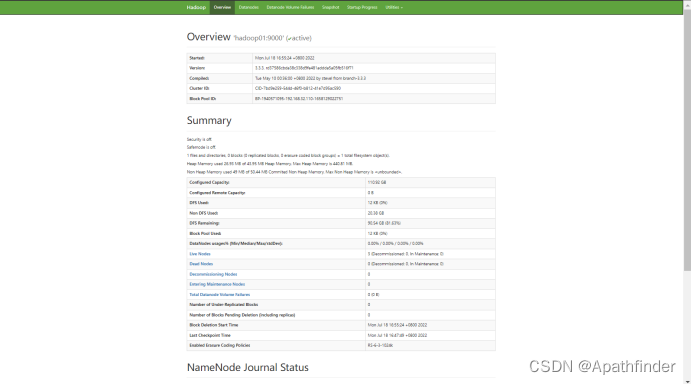
Task: Open Total Datanode Volume Failures link
Action: [219, 295]
